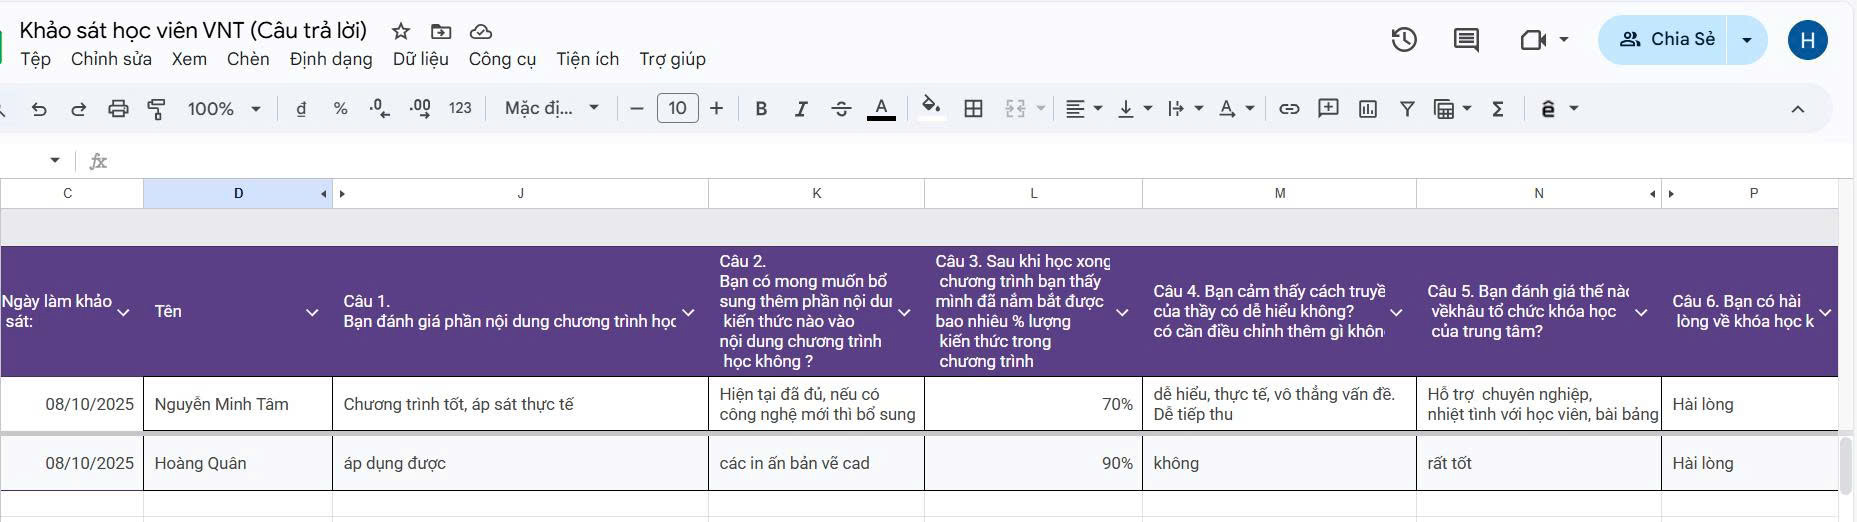Open filter dropdown on Tên column
This screenshot has height=522, width=1857.
tap(312, 312)
